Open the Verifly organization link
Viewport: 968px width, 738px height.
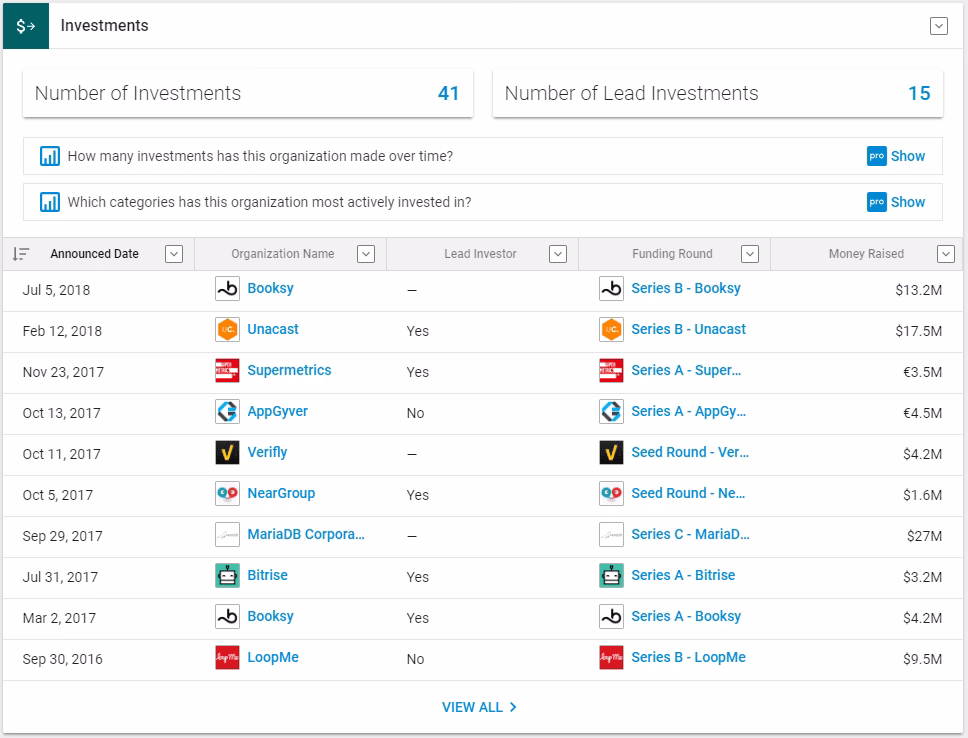(267, 452)
